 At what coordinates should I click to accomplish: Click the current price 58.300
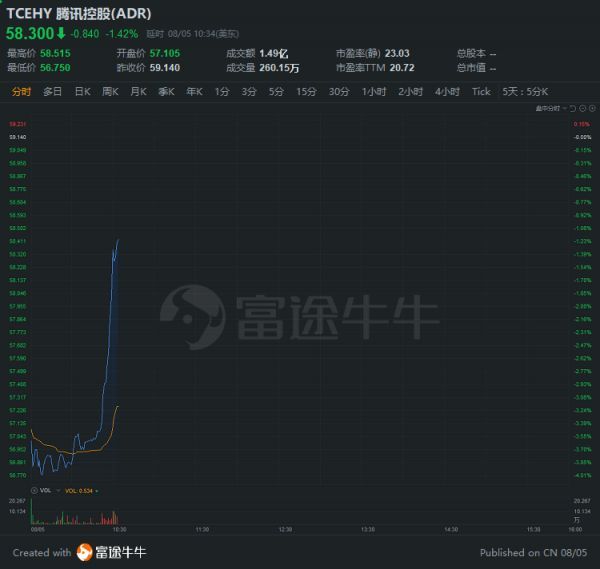point(30,33)
